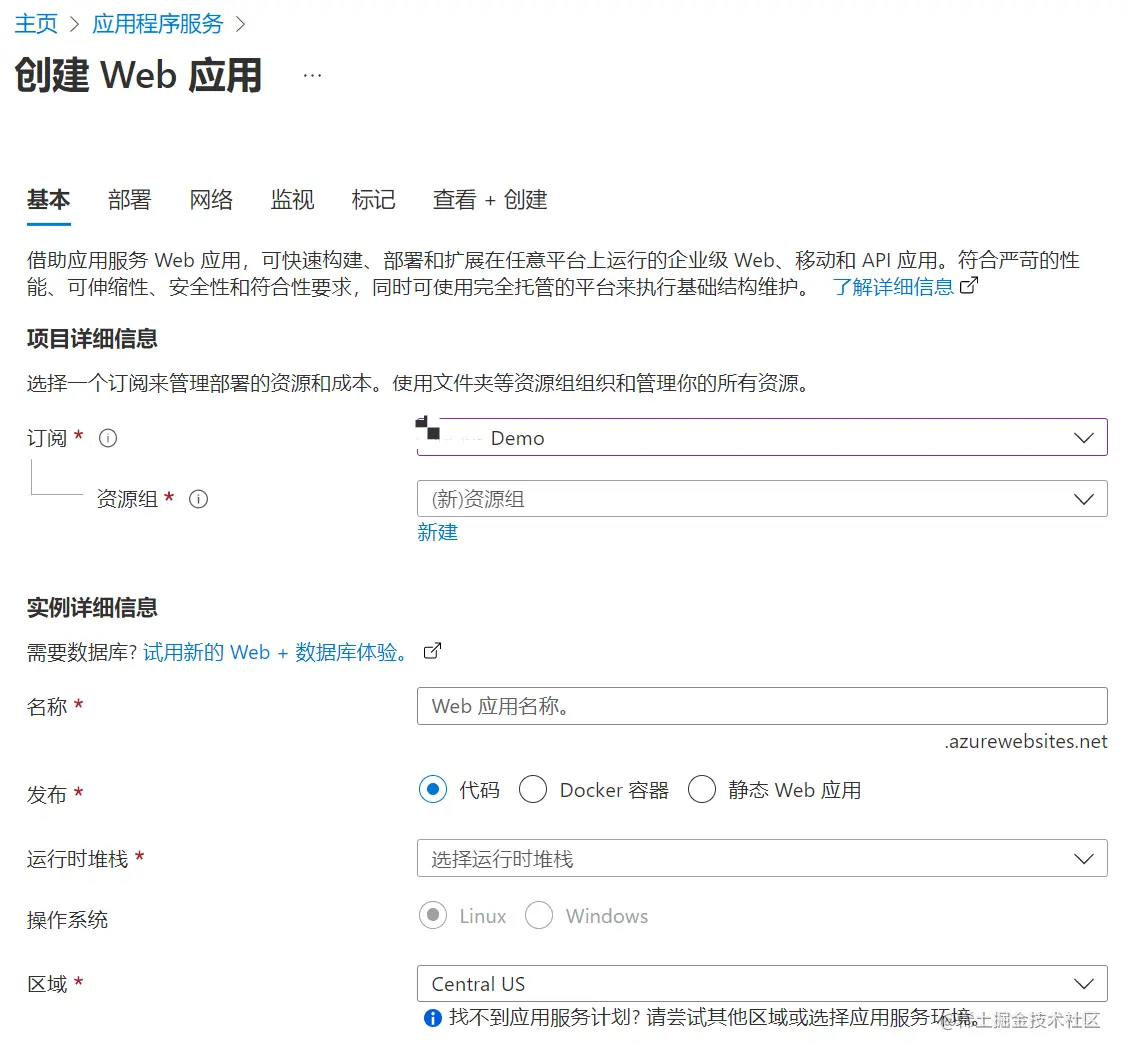Click the blue info icon below 区域
Screen dimensions: 1128x1058
pos(433,1018)
